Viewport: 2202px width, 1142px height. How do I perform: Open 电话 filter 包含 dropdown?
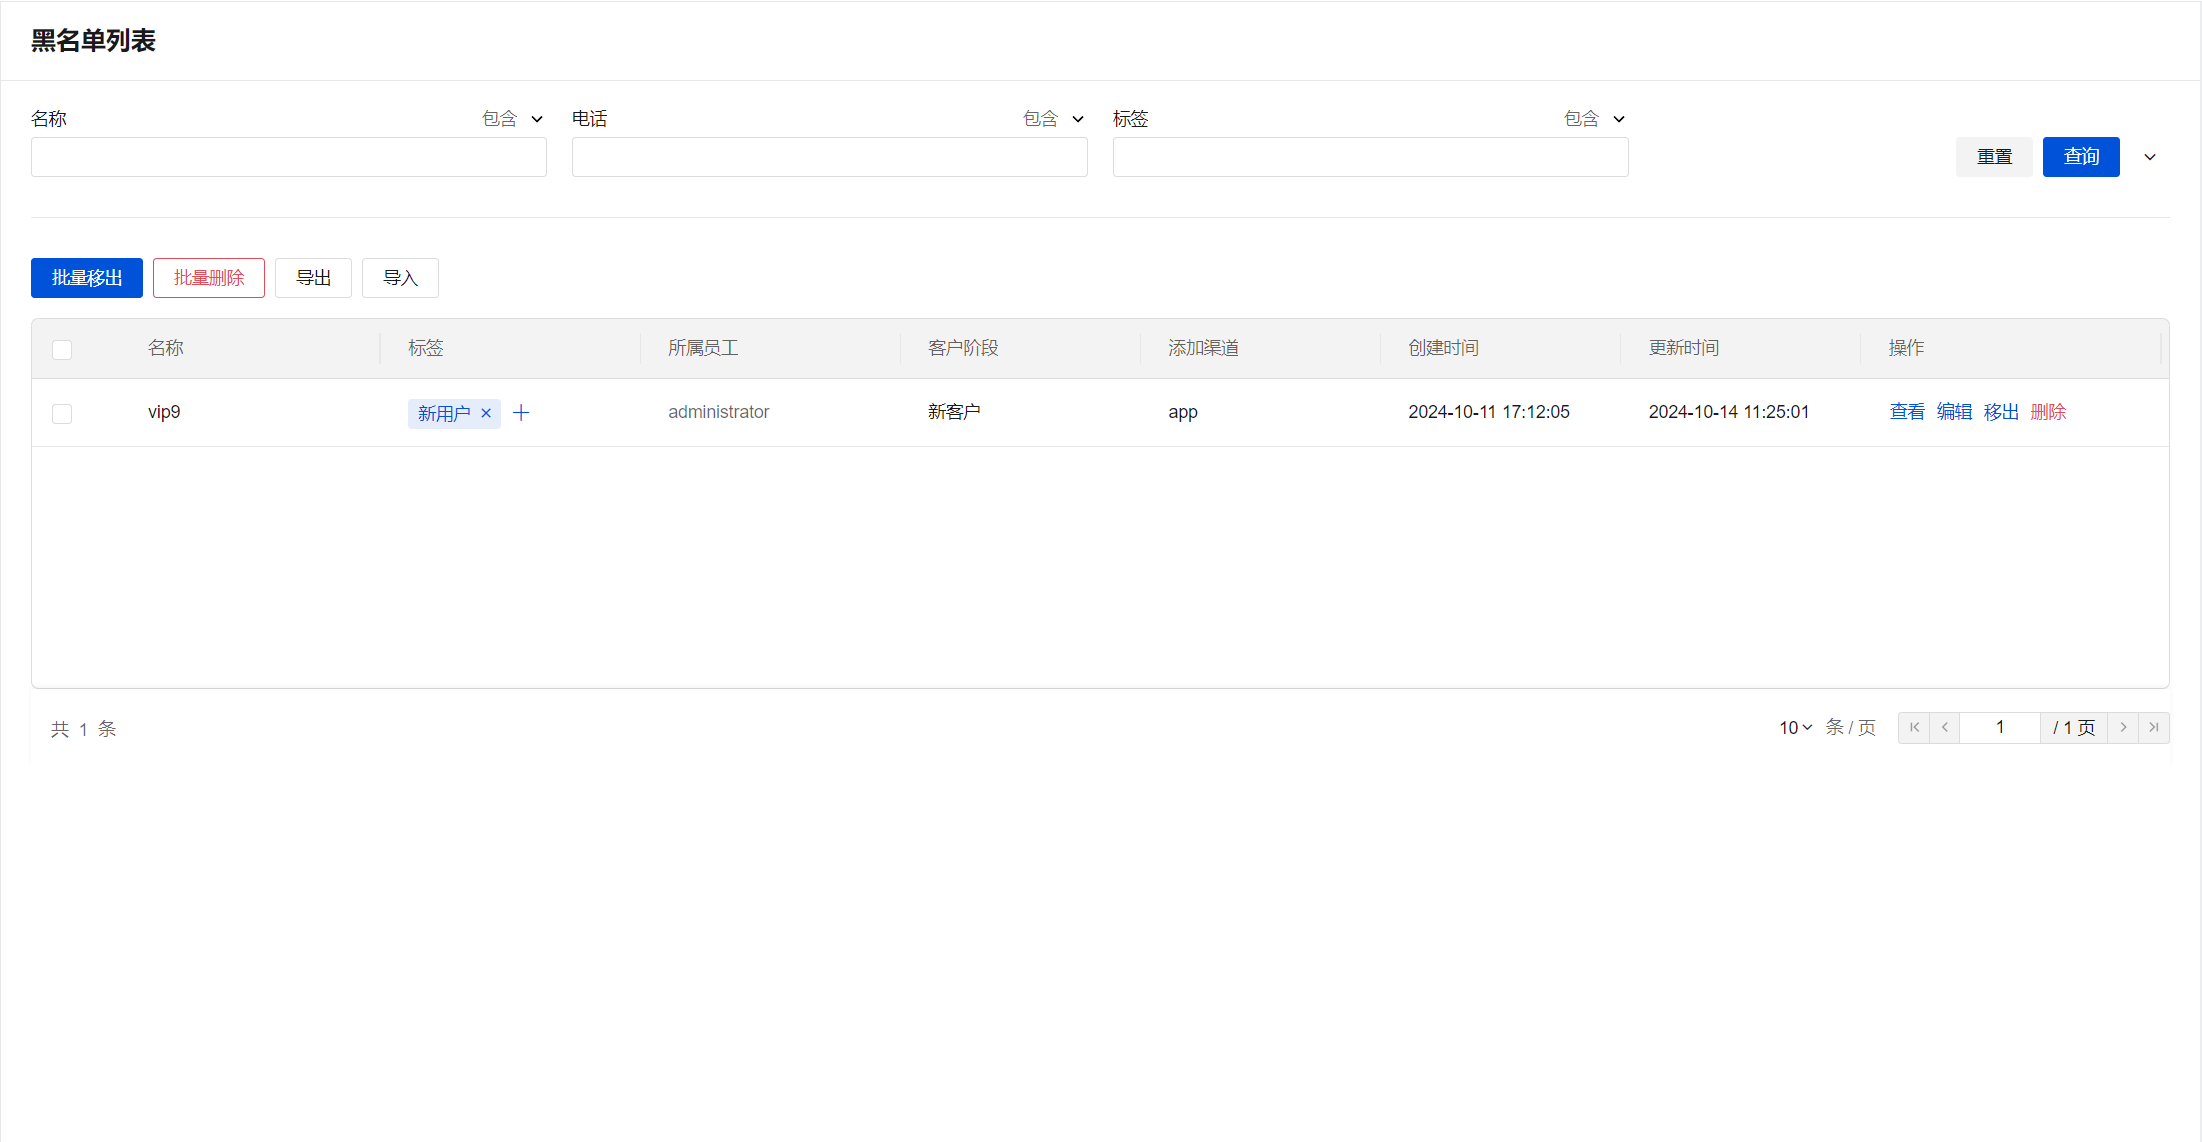click(x=1054, y=119)
